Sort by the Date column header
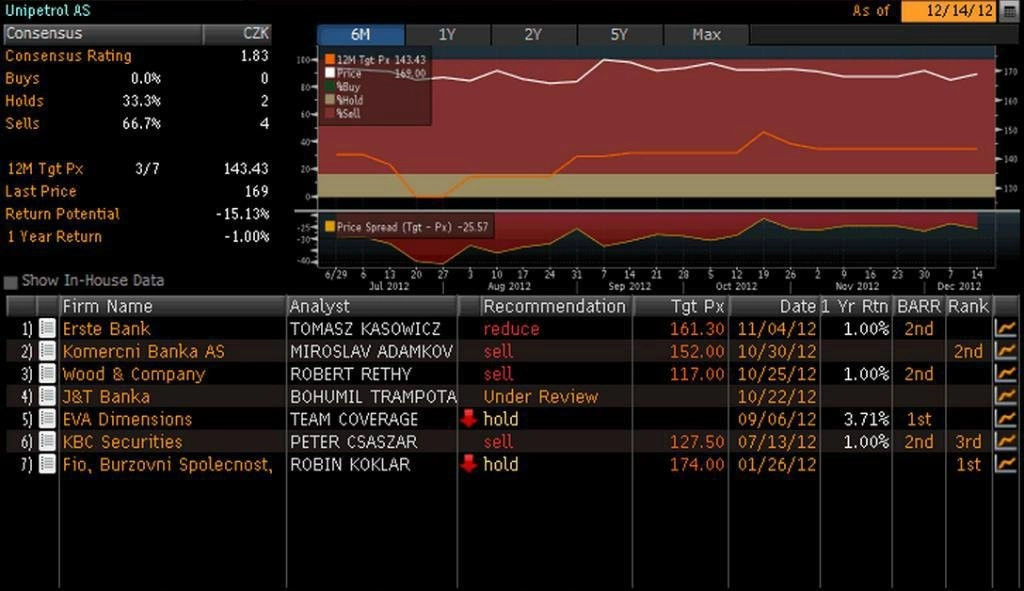The image size is (1024, 591). [774, 306]
